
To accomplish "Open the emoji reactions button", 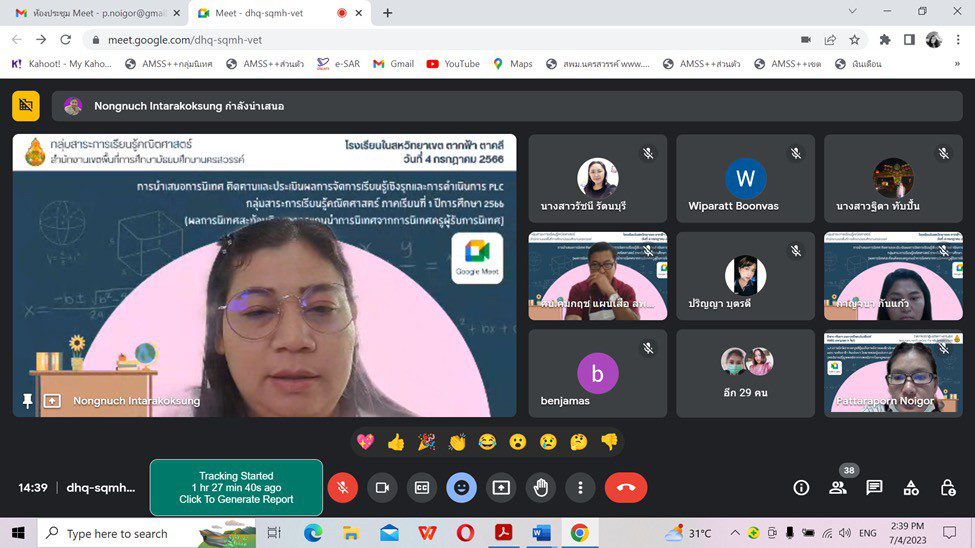I will click(x=461, y=488).
